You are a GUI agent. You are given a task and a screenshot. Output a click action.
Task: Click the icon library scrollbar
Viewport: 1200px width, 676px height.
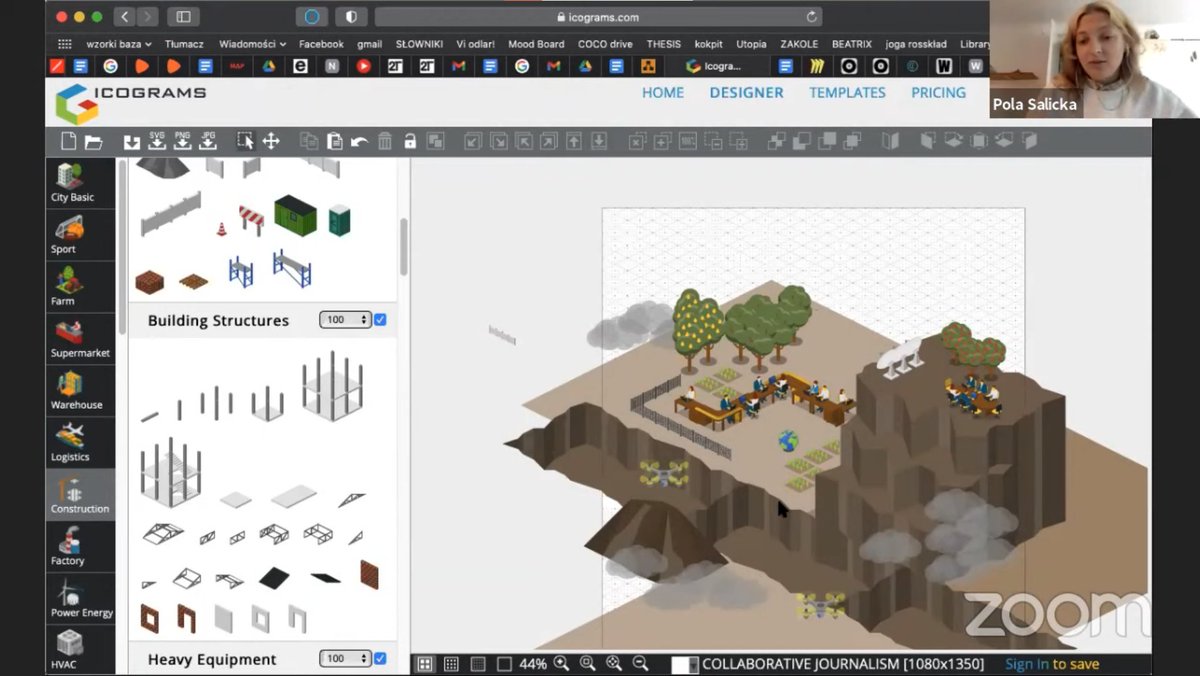pyautogui.click(x=404, y=247)
